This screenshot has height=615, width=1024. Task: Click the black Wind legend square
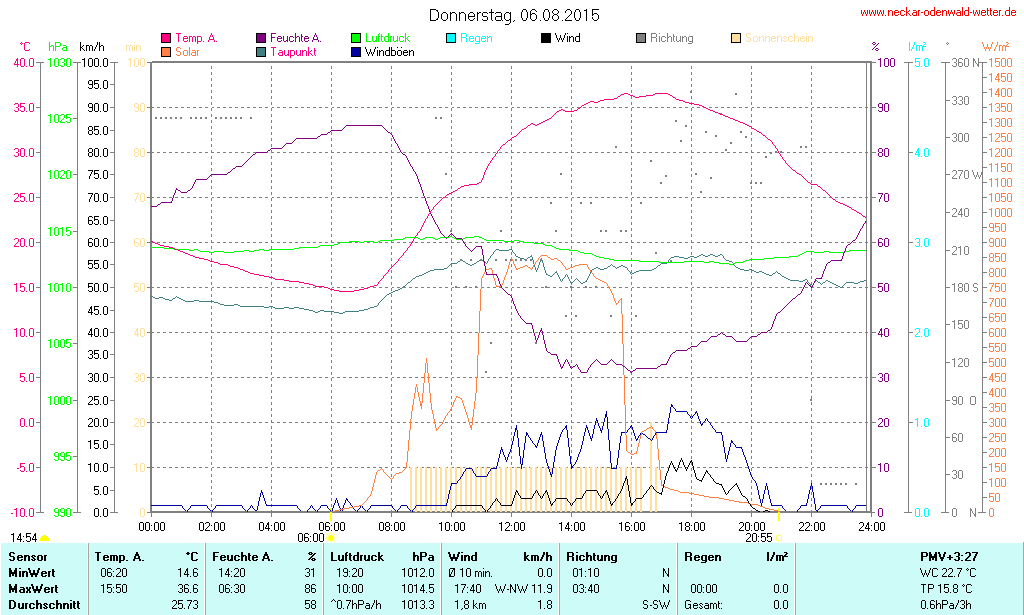tap(546, 38)
